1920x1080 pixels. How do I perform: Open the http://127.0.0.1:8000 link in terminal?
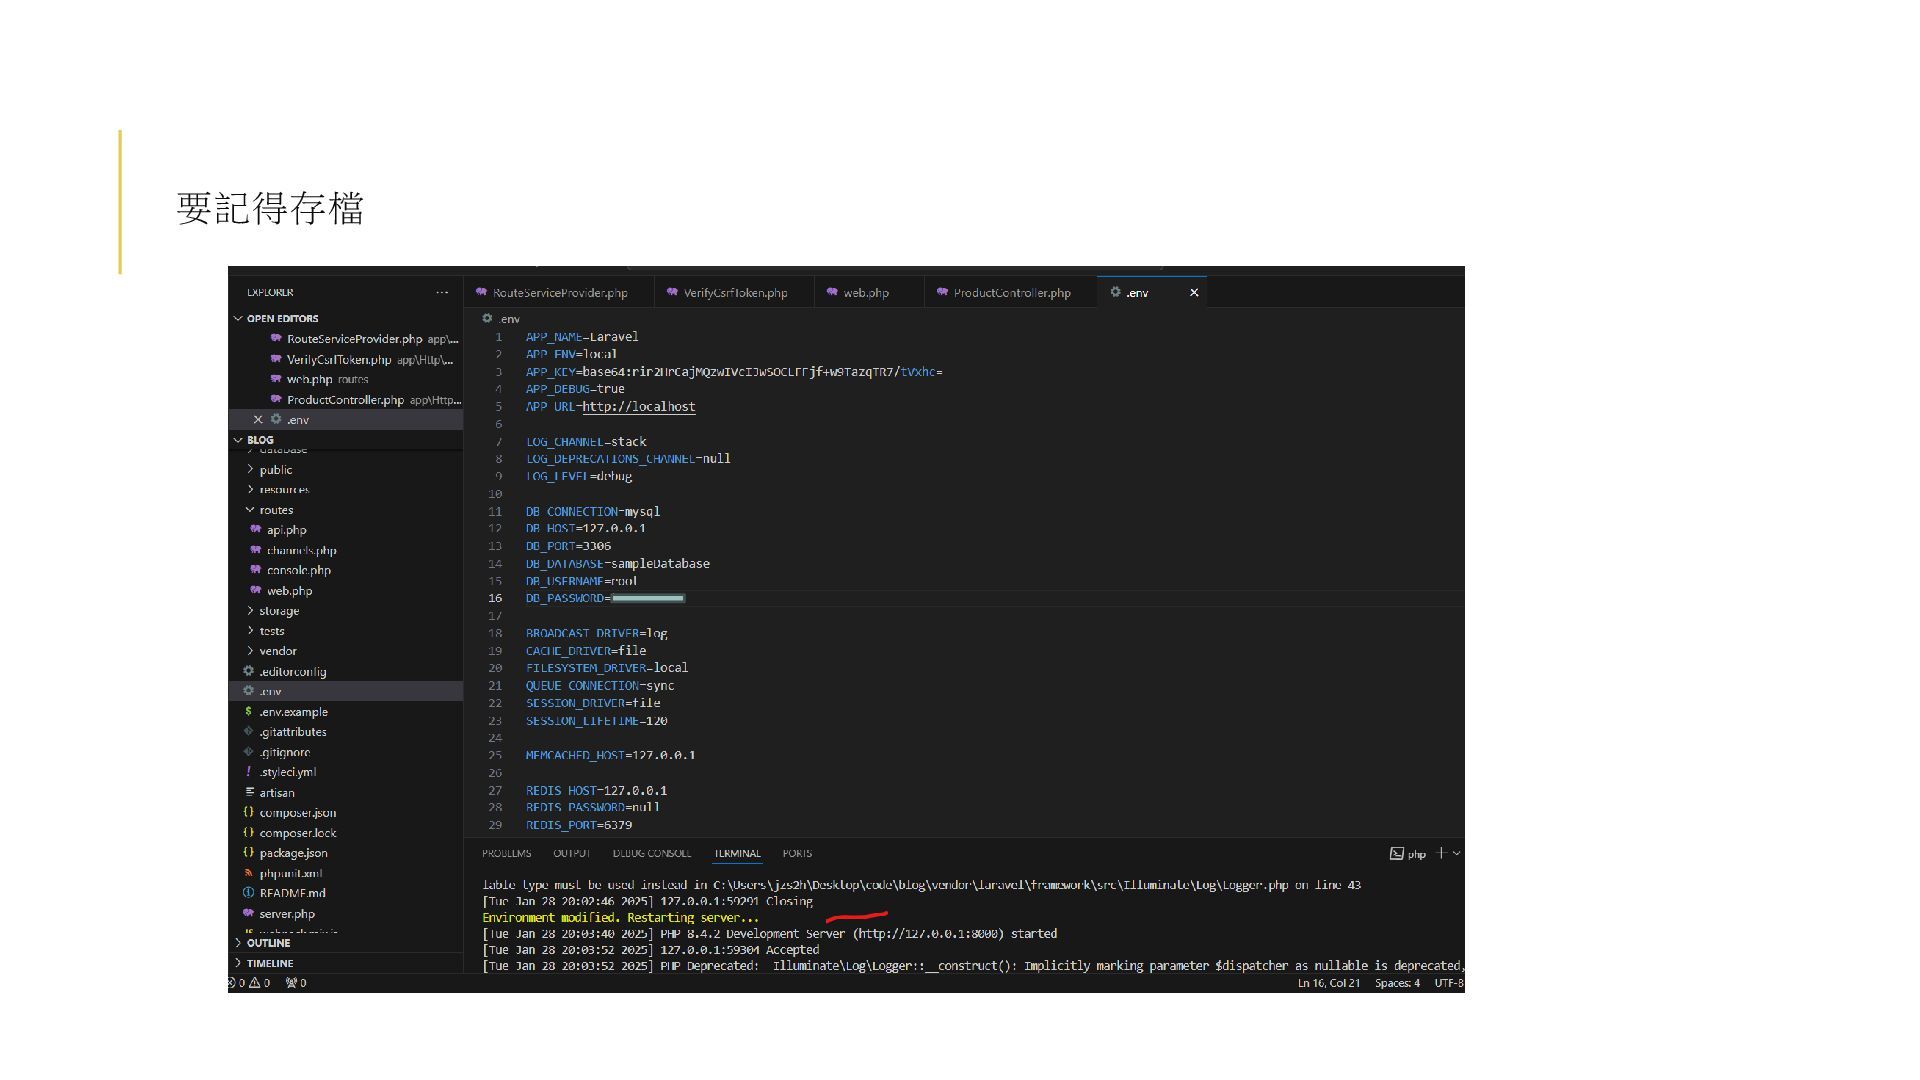(x=927, y=934)
